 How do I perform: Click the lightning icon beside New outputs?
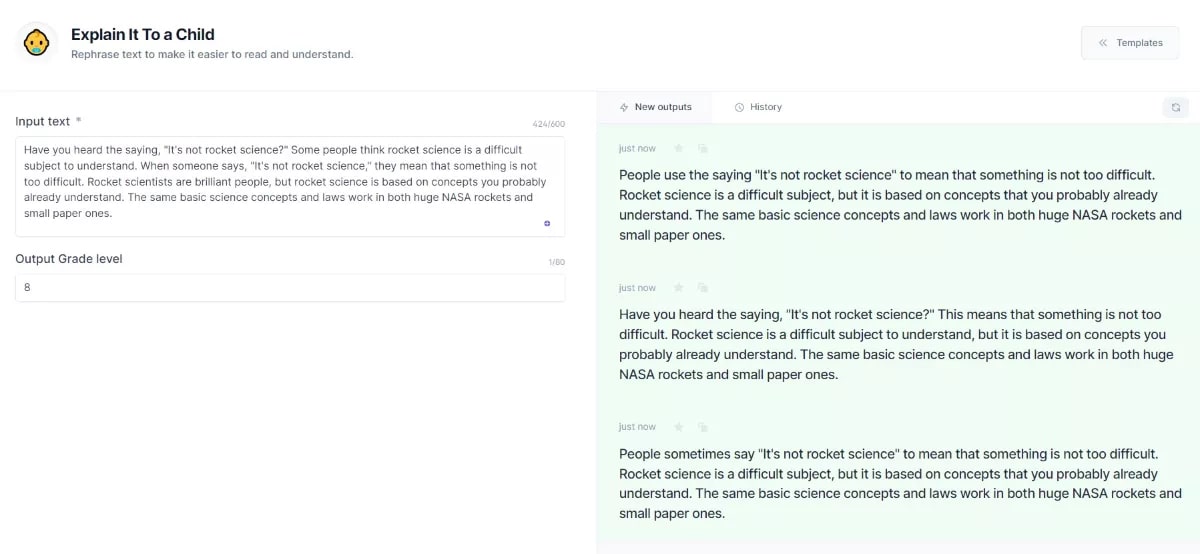click(624, 107)
